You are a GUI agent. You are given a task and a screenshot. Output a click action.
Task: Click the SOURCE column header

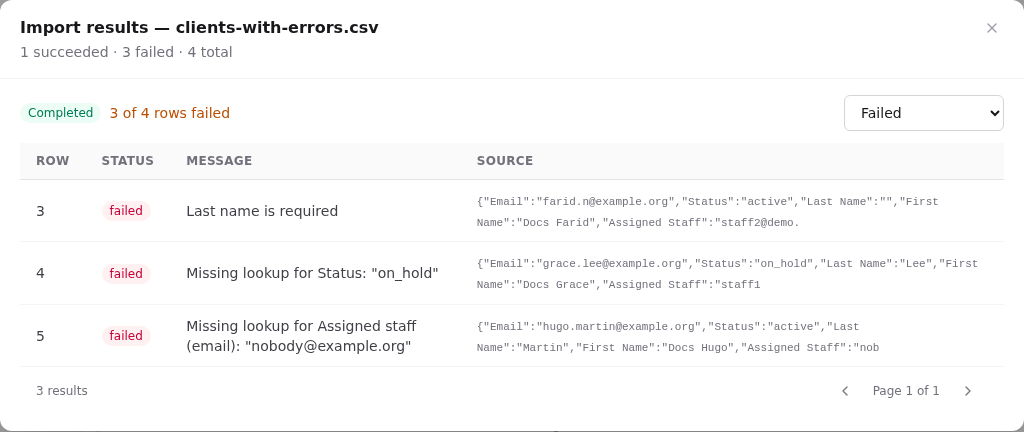[x=505, y=161]
